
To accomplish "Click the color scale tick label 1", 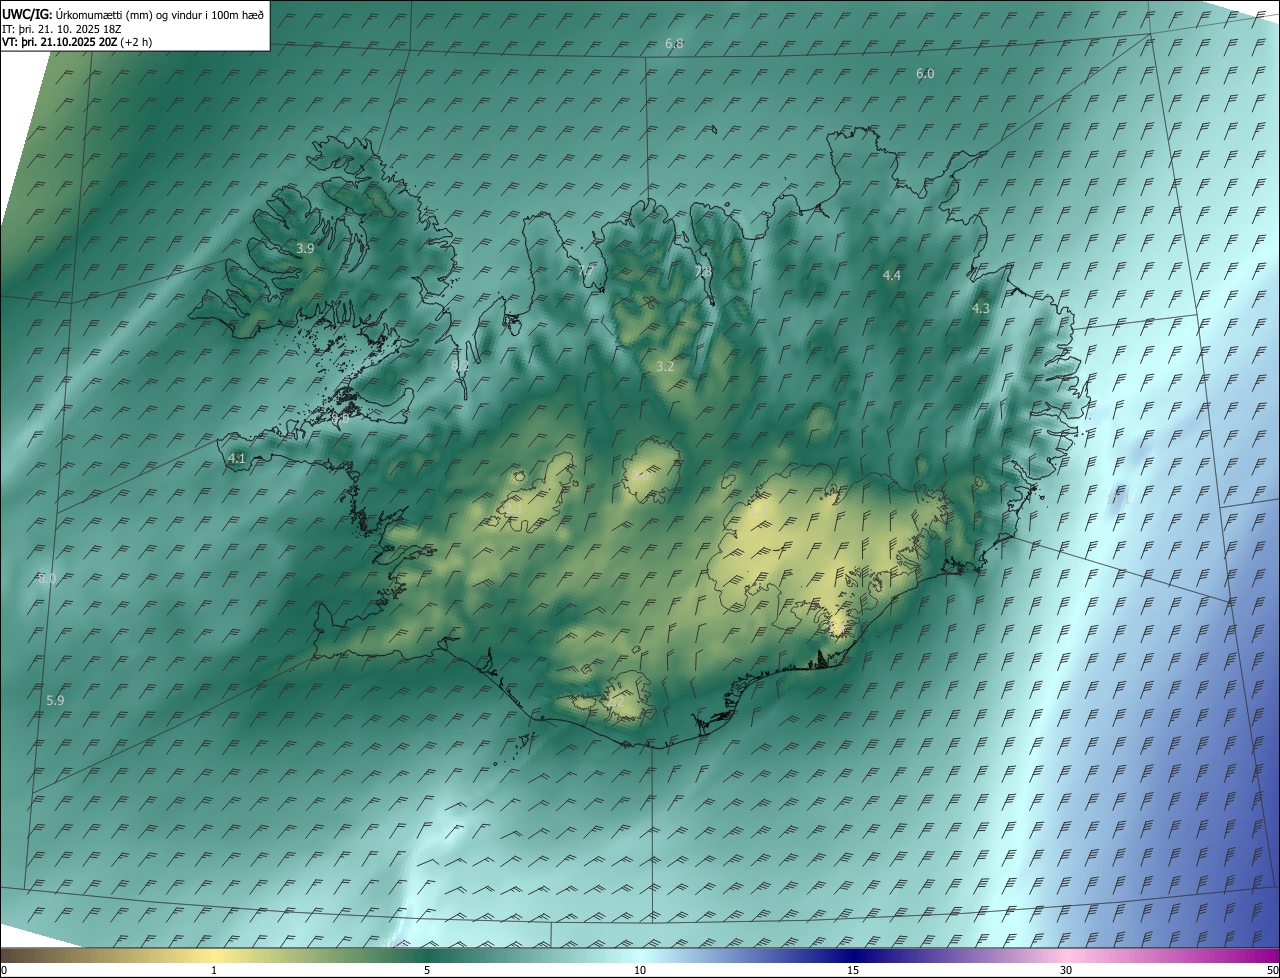I will tap(214, 971).
